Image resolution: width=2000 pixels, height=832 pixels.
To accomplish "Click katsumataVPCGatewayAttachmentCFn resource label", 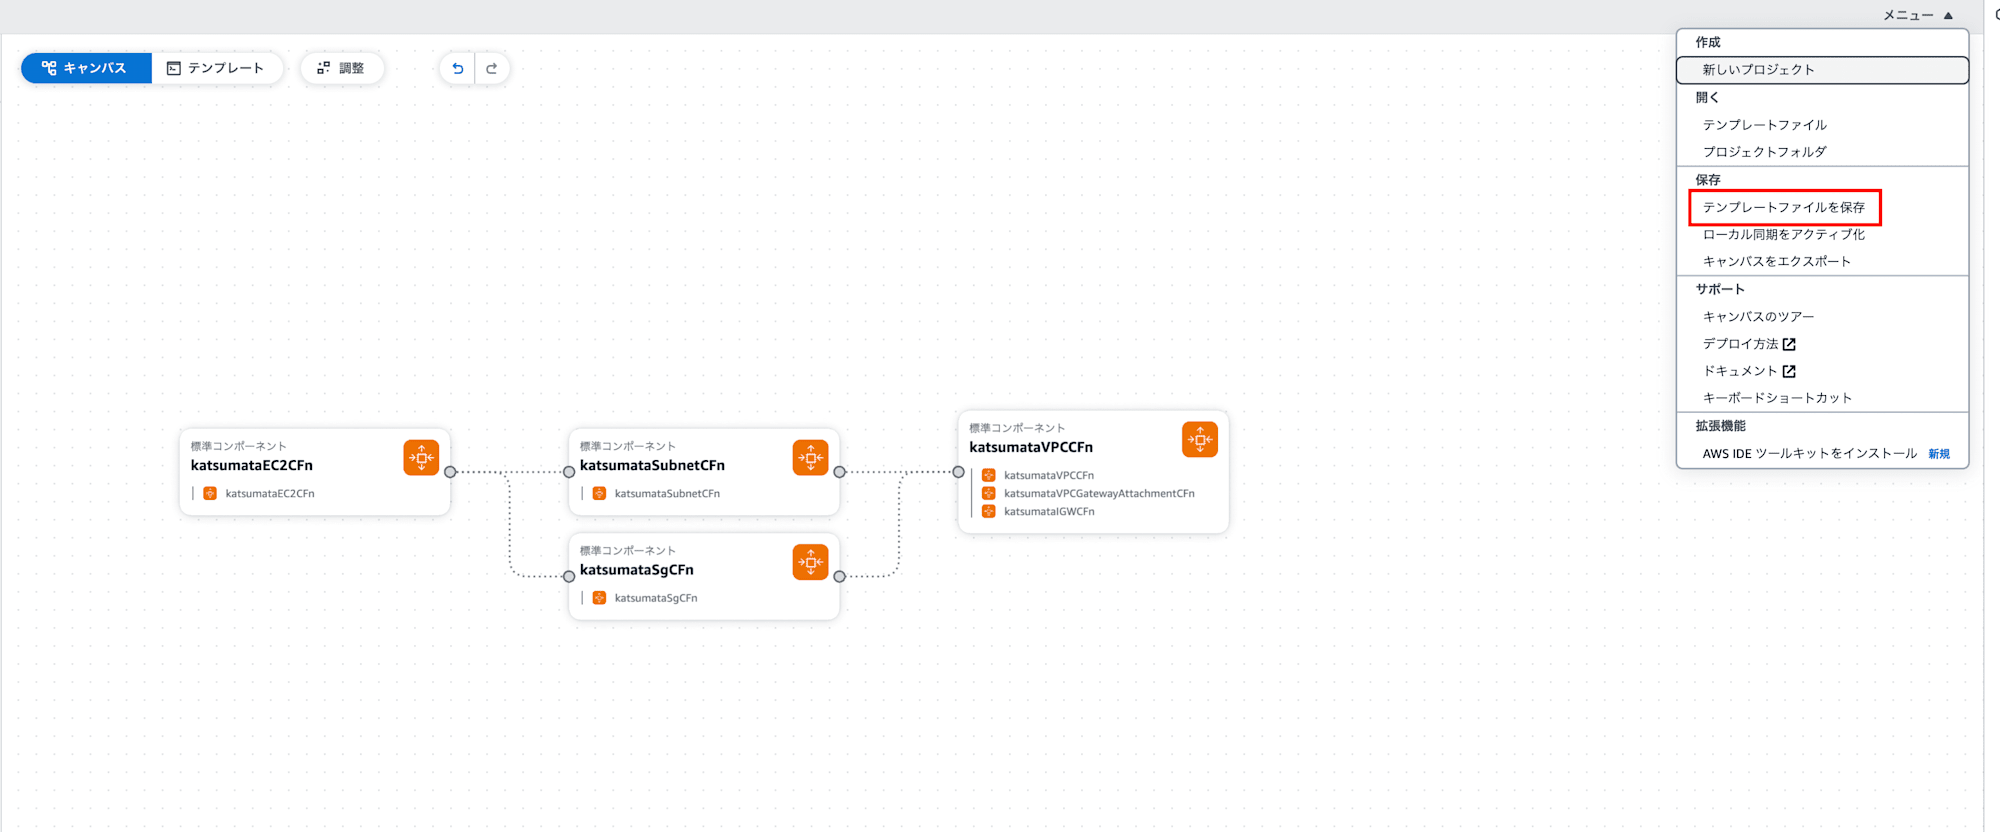I will [x=1099, y=493].
